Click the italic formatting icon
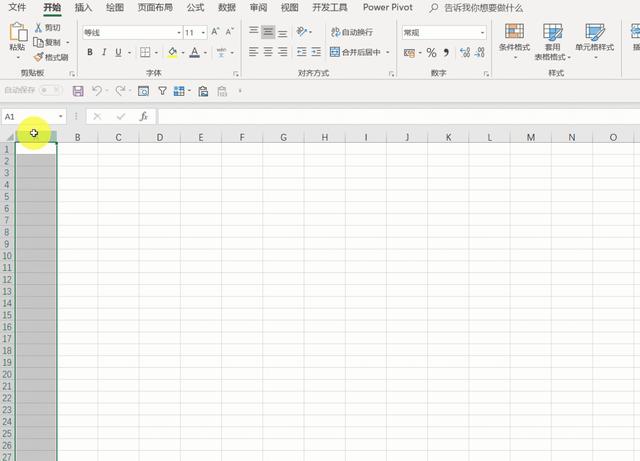 103,52
